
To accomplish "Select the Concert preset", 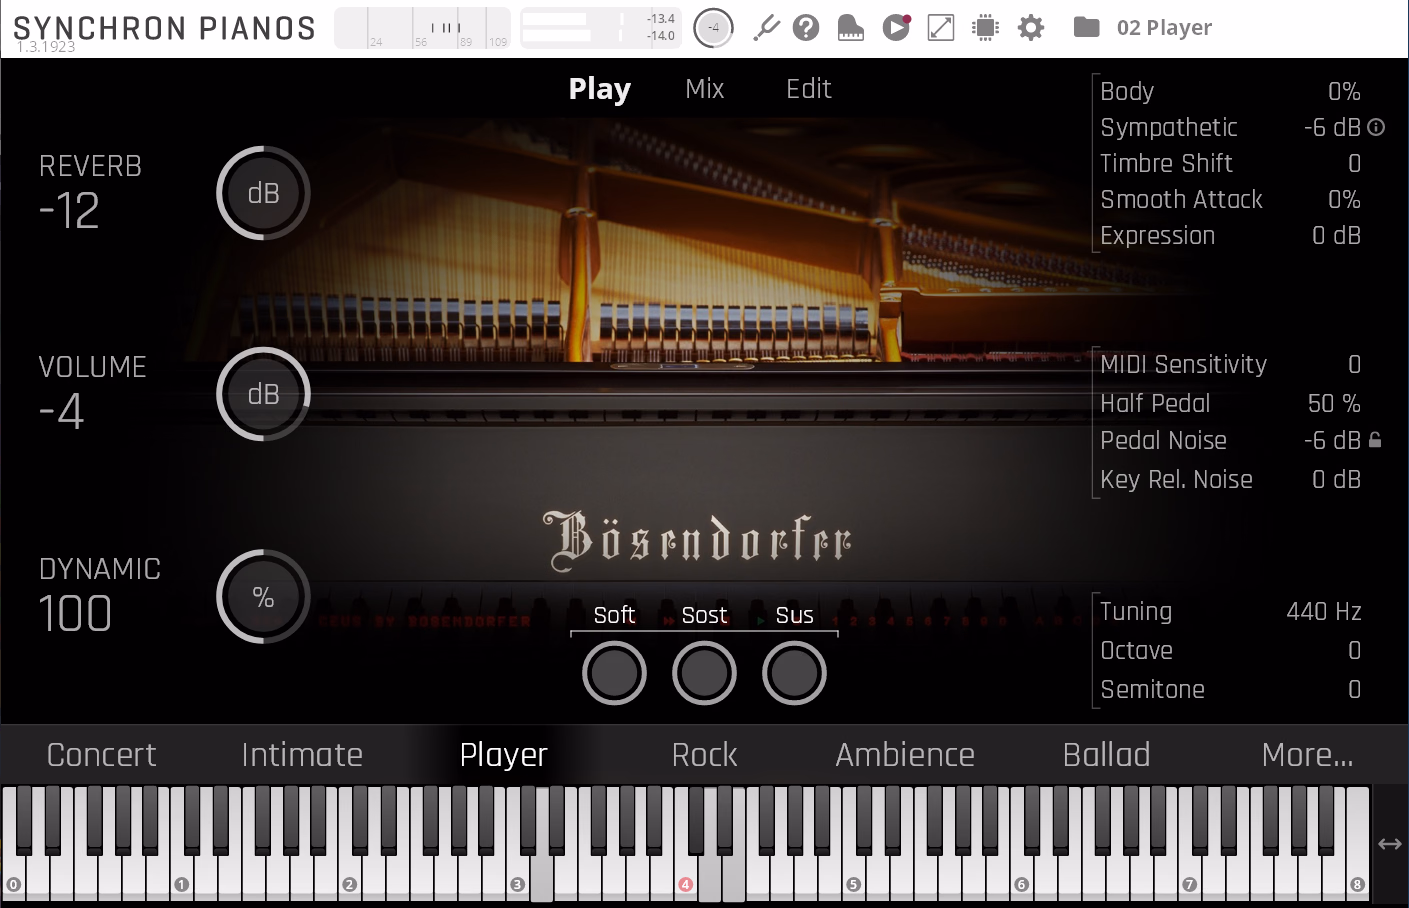I will pyautogui.click(x=102, y=754).
